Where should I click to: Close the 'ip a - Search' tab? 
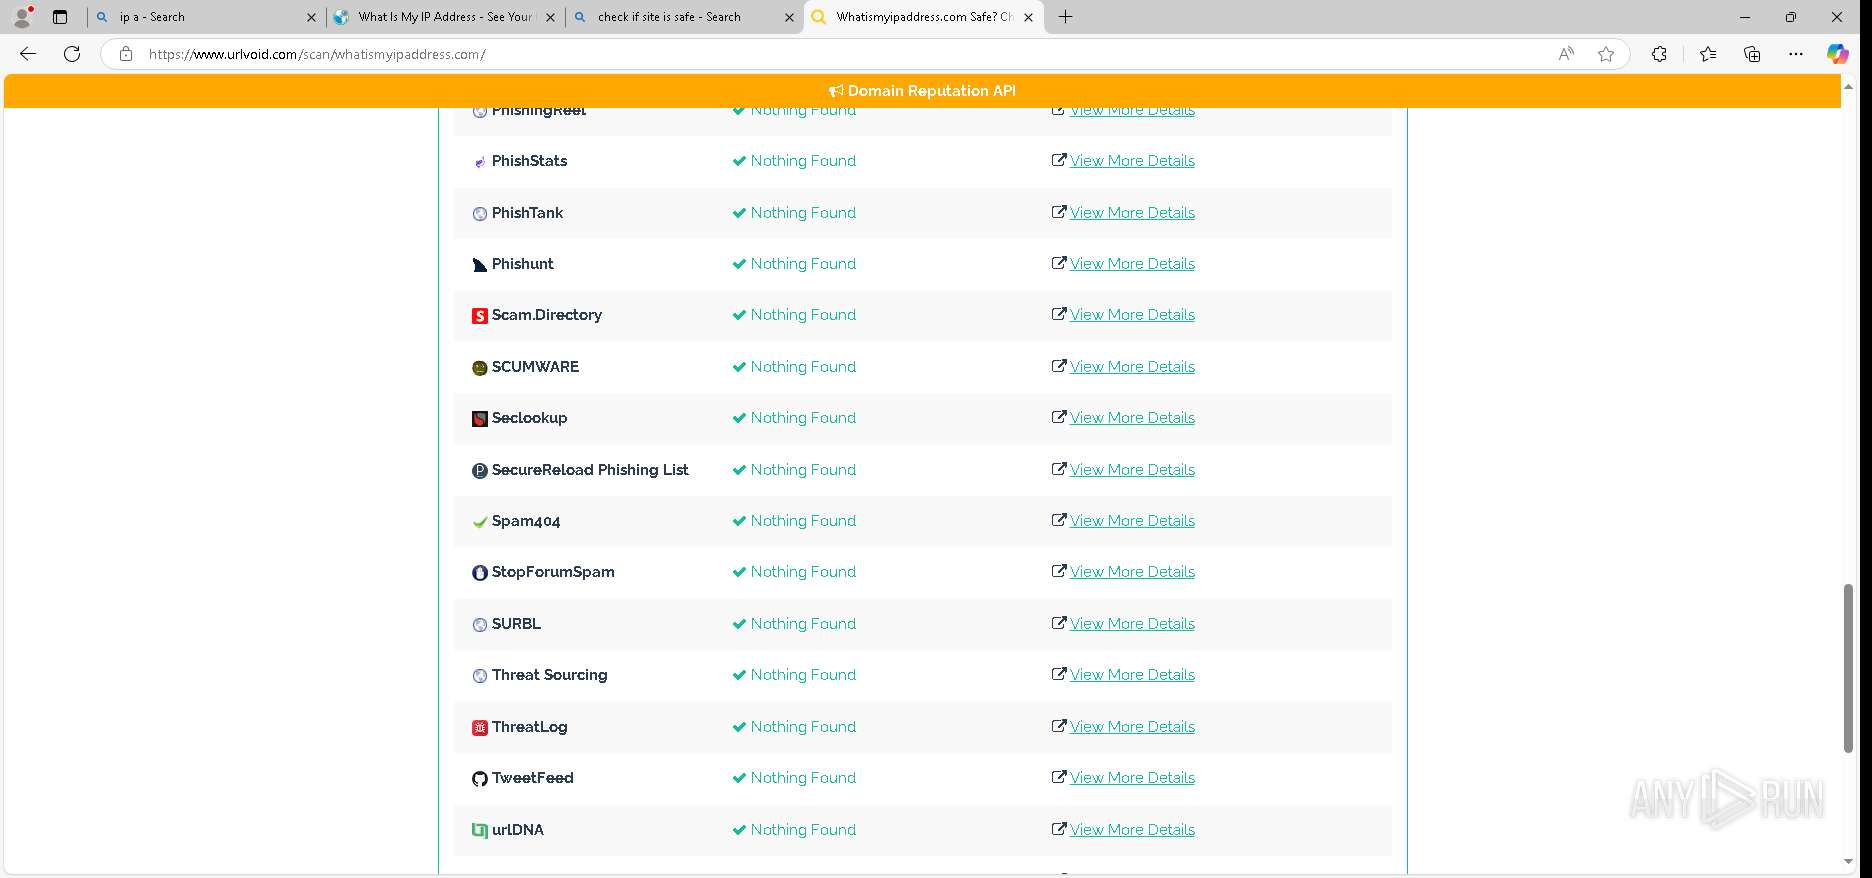click(311, 17)
